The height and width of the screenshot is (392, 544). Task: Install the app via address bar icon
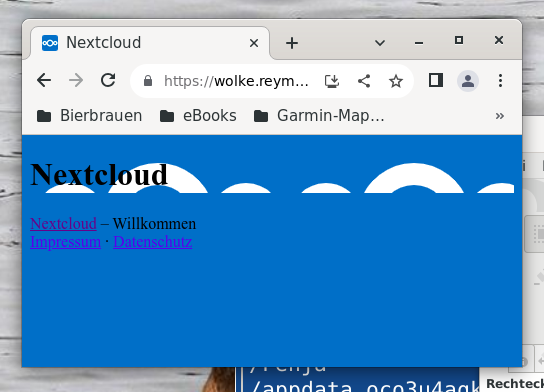point(332,81)
